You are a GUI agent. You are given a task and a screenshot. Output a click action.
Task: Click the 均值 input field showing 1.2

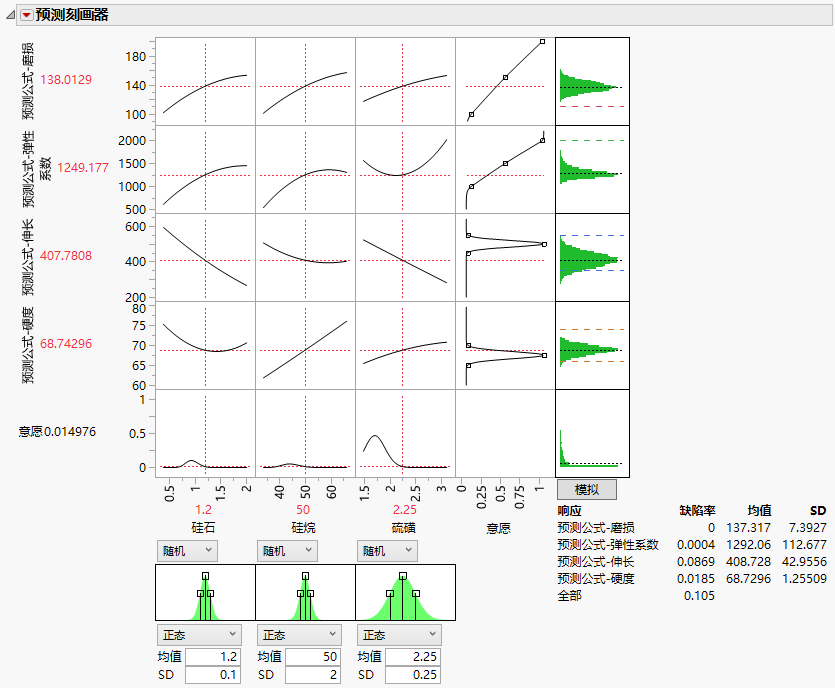click(212, 657)
